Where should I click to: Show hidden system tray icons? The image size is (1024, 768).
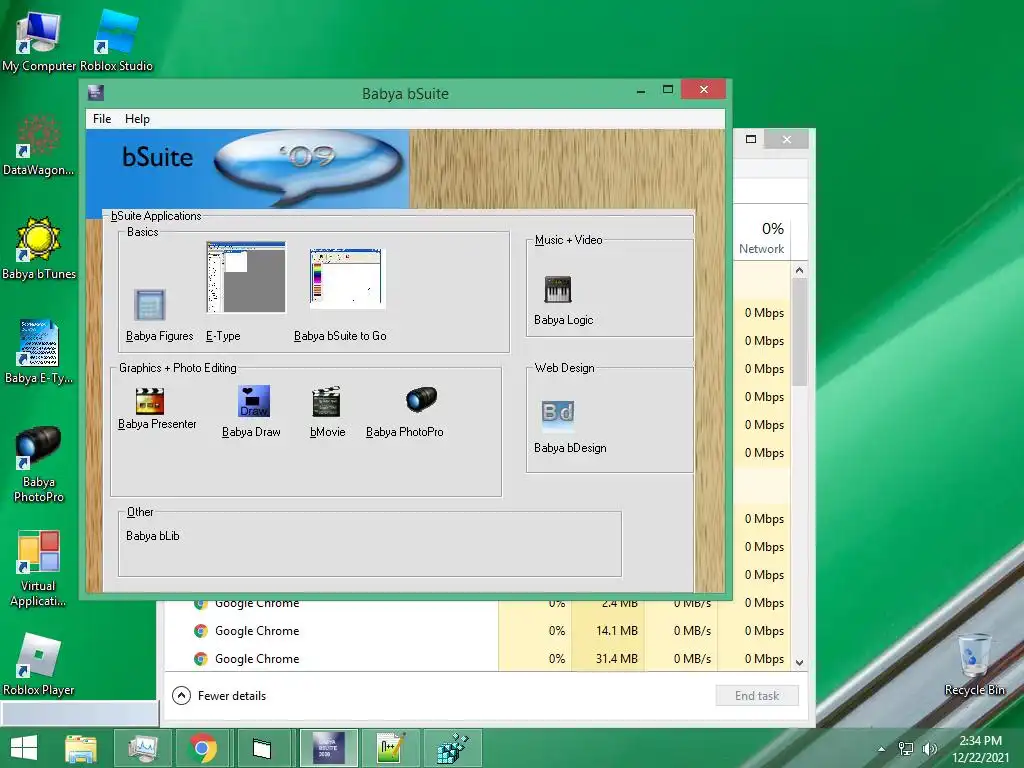881,749
